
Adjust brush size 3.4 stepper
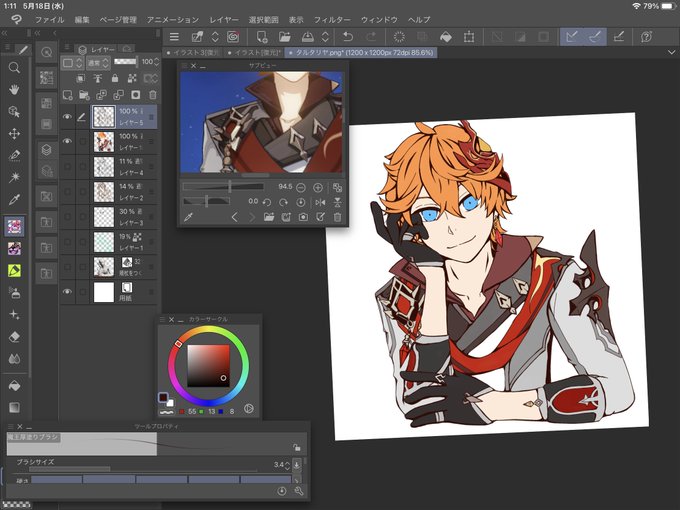287,465
